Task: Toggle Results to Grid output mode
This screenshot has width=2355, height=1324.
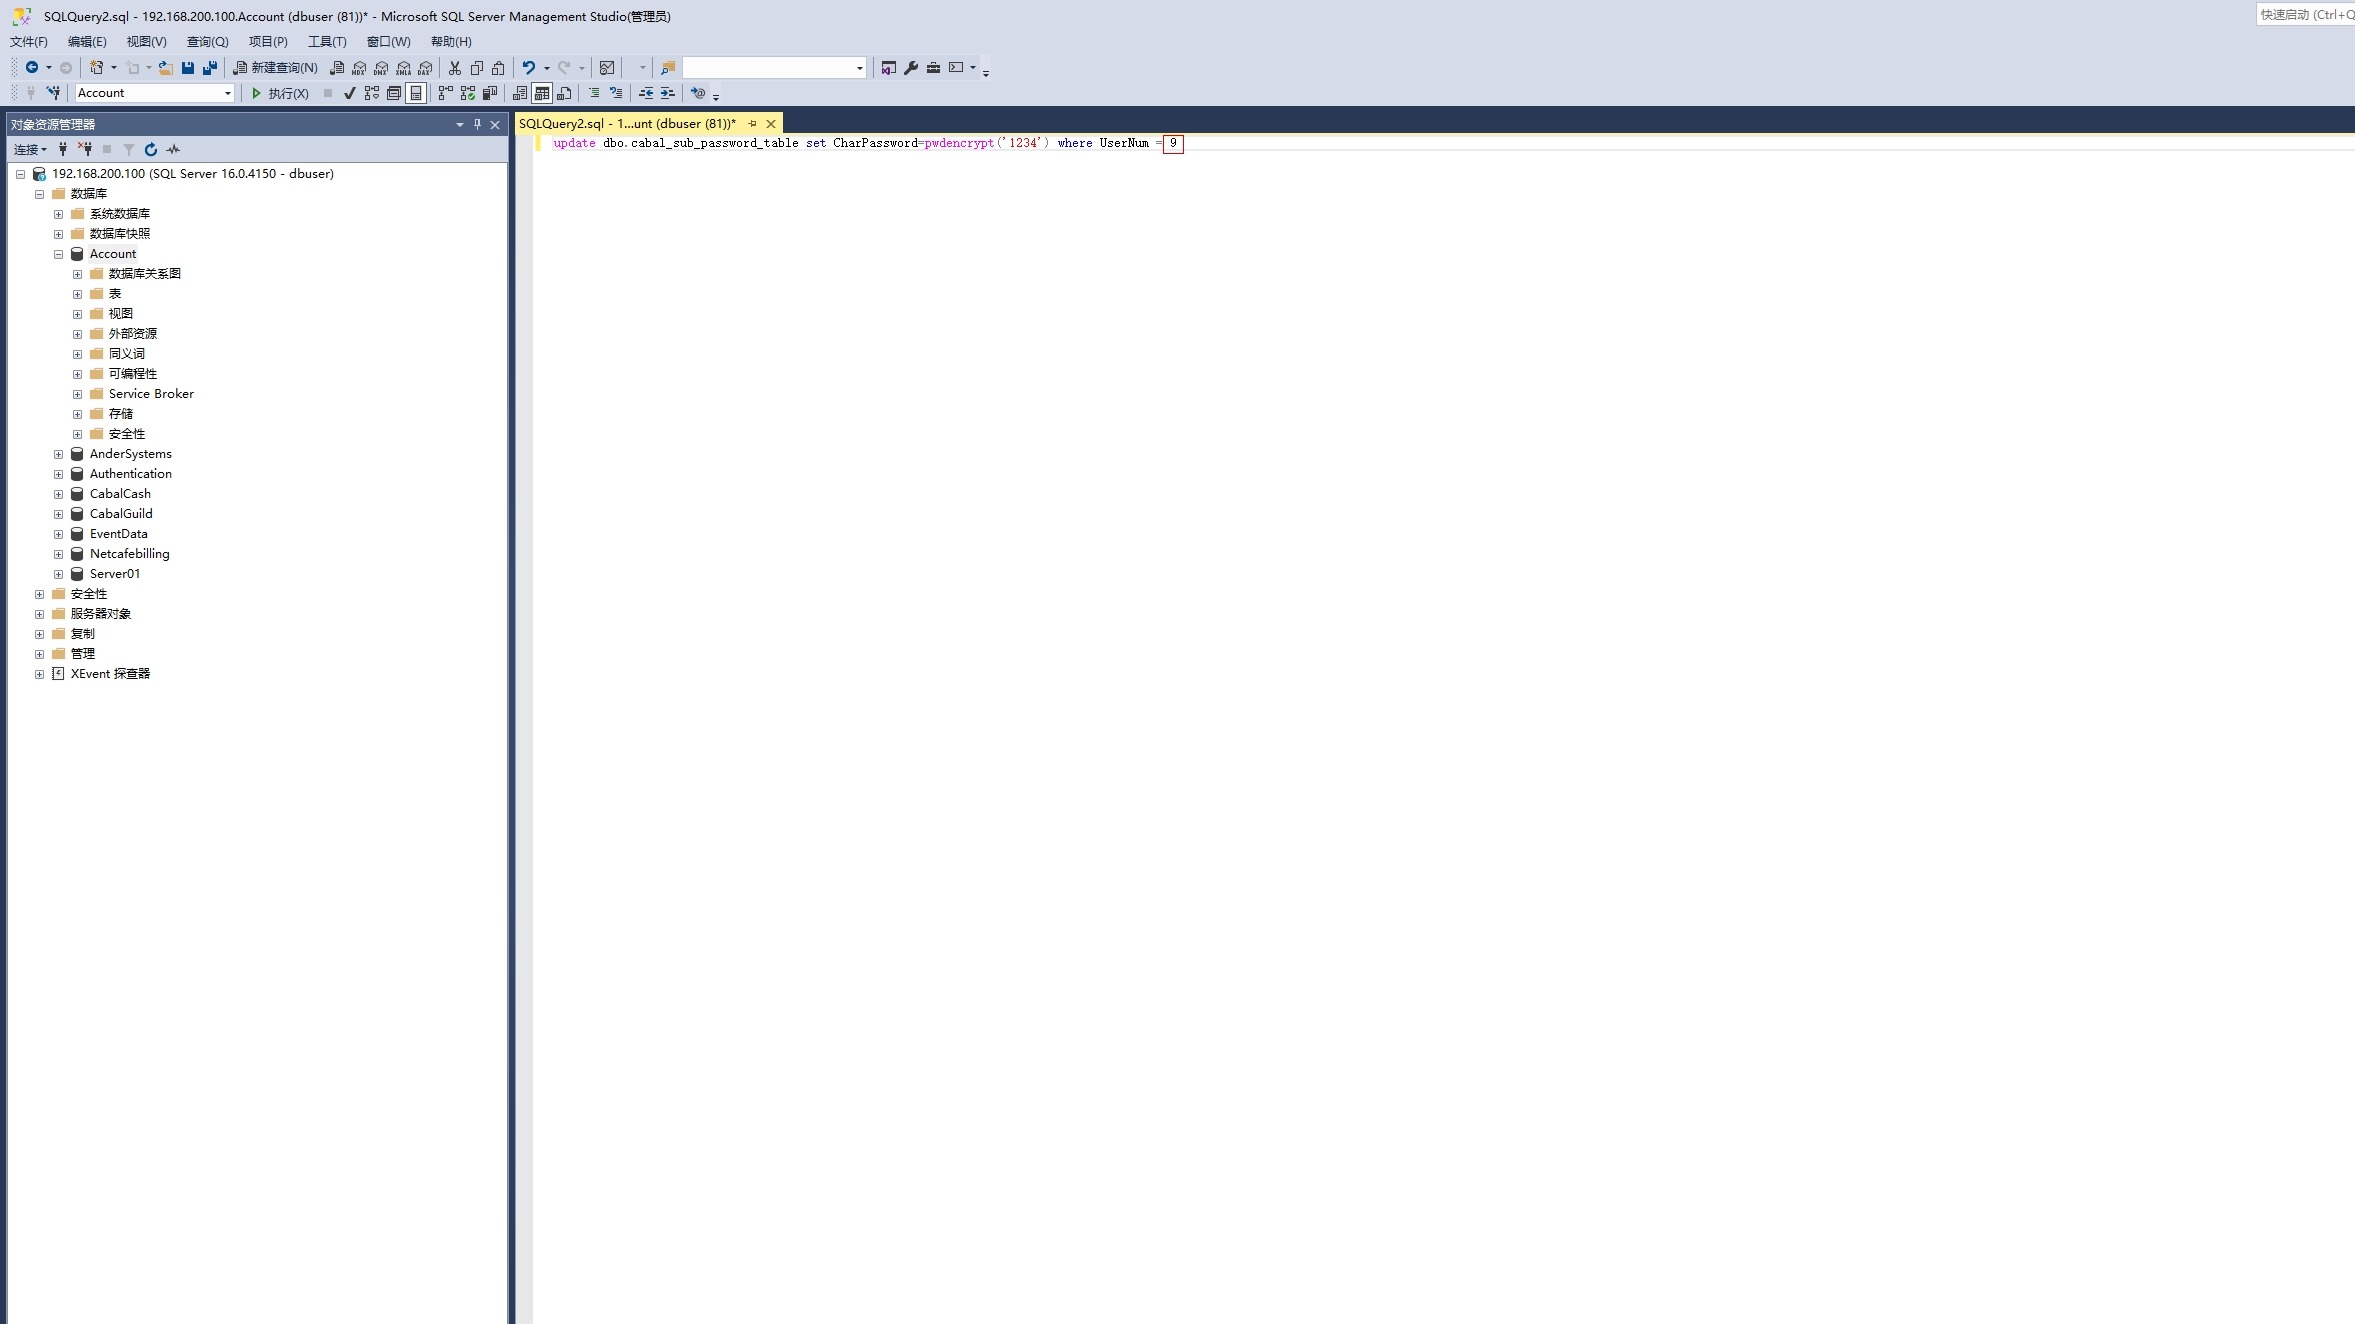Action: point(542,93)
